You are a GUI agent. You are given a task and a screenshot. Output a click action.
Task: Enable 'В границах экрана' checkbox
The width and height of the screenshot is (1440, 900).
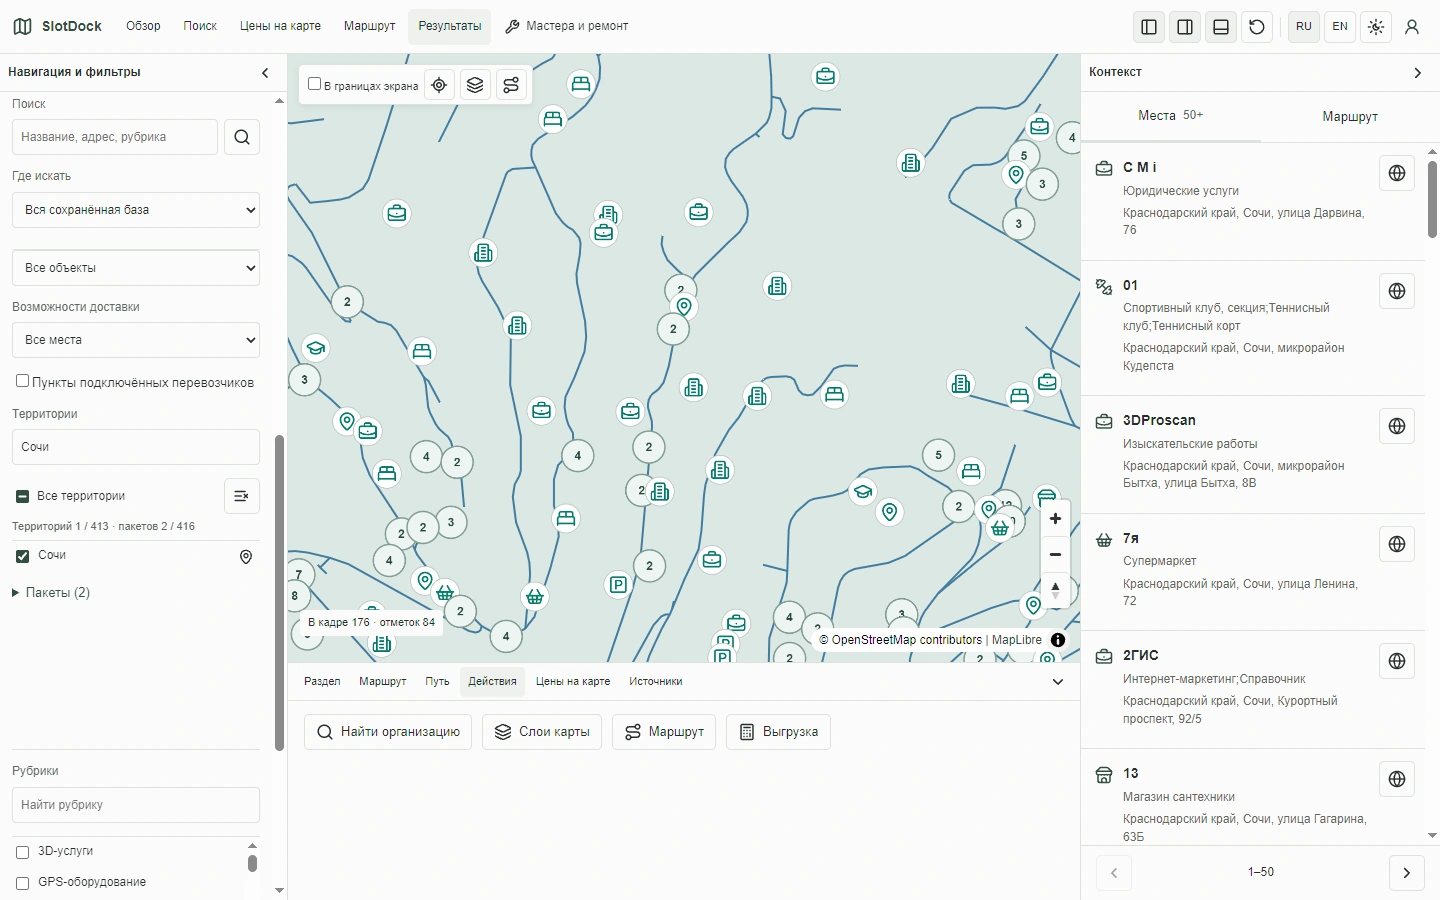[314, 84]
